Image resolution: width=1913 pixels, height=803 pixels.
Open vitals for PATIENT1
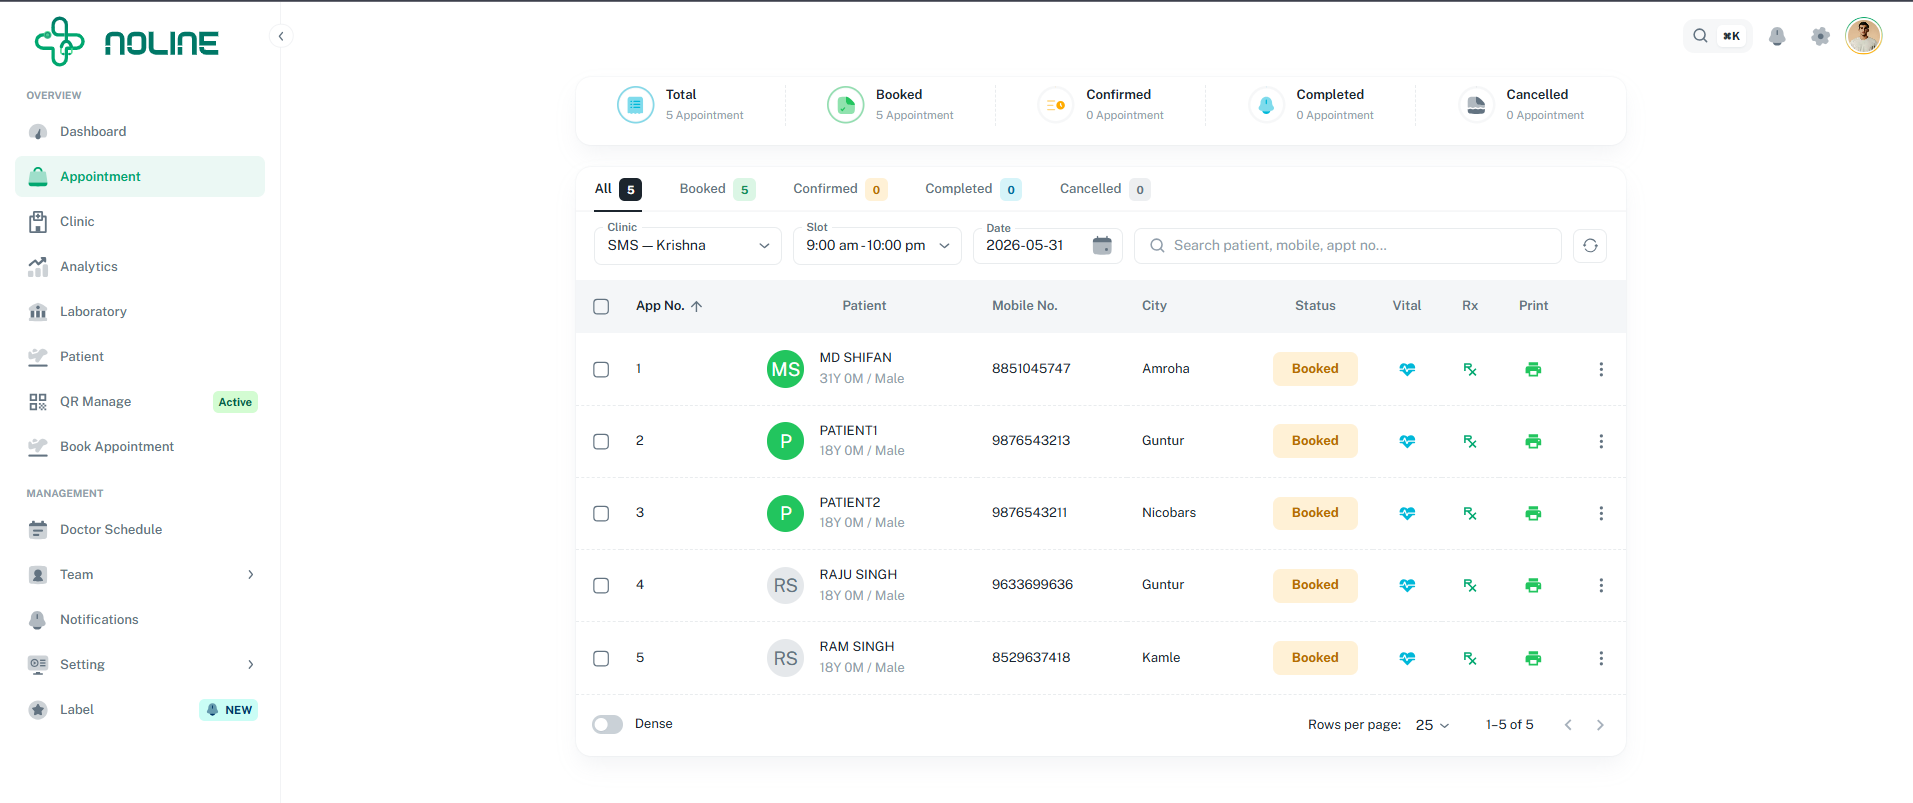[1407, 441]
